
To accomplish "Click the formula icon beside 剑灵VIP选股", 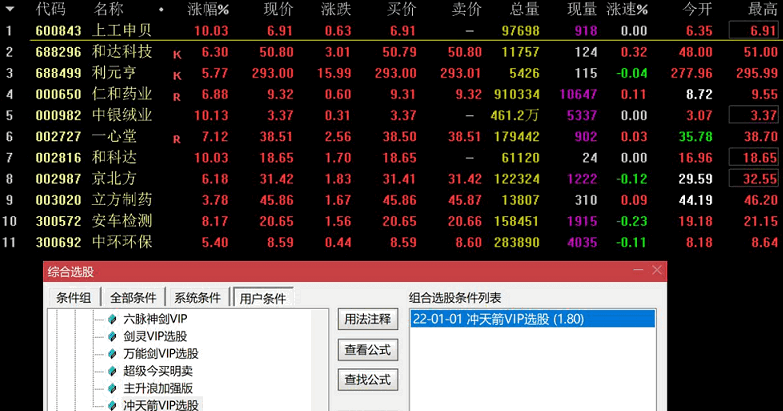I will click(112, 337).
